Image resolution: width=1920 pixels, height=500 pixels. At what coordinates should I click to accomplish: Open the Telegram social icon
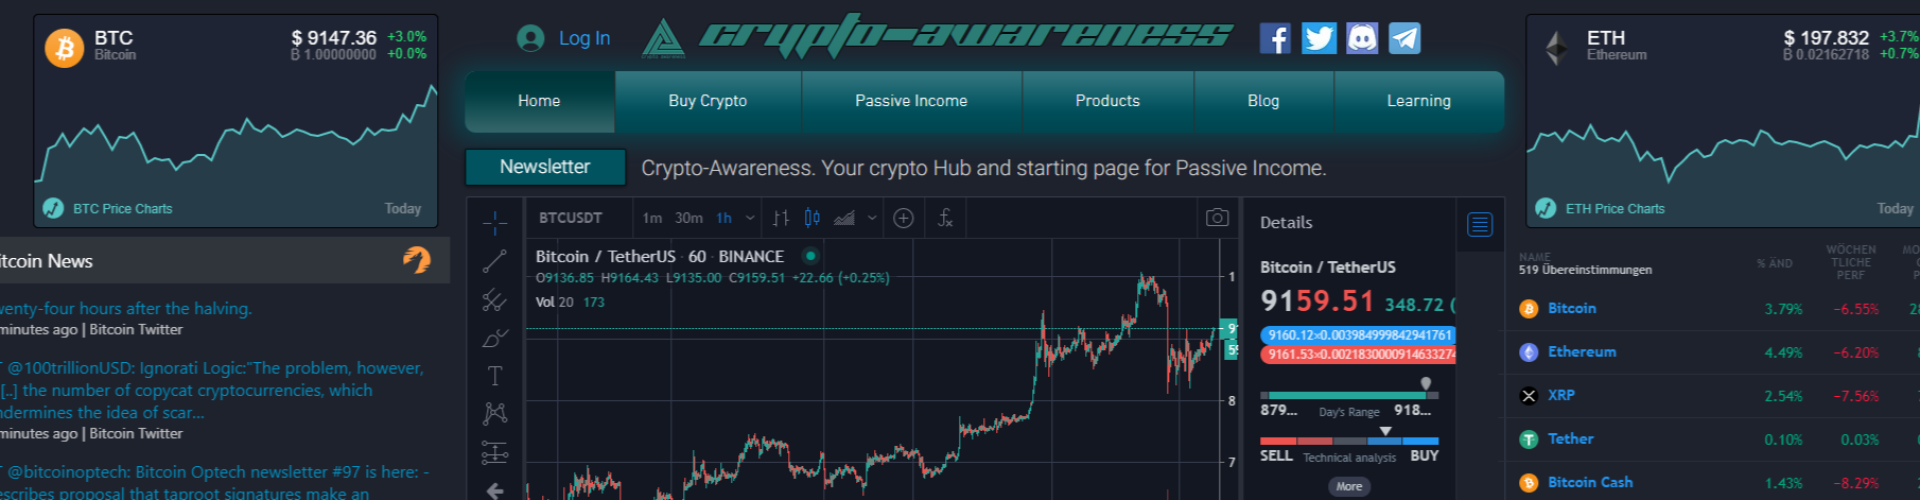tap(1405, 38)
